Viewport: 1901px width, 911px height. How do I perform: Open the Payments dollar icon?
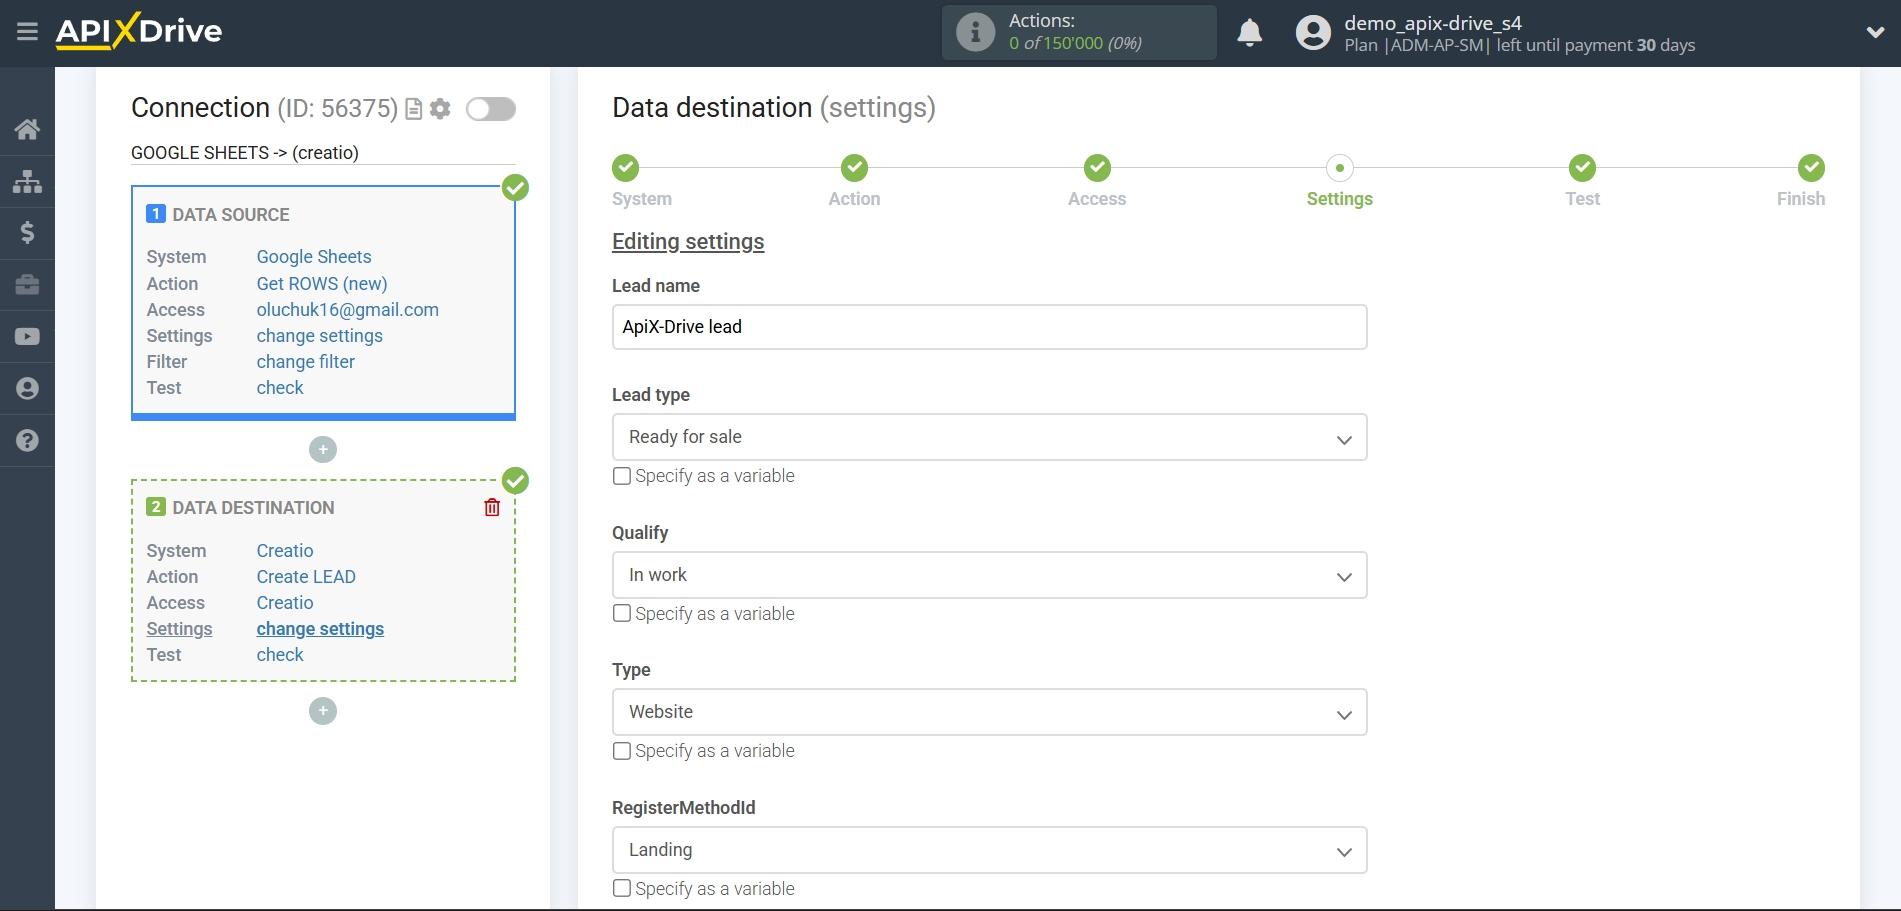point(27,232)
